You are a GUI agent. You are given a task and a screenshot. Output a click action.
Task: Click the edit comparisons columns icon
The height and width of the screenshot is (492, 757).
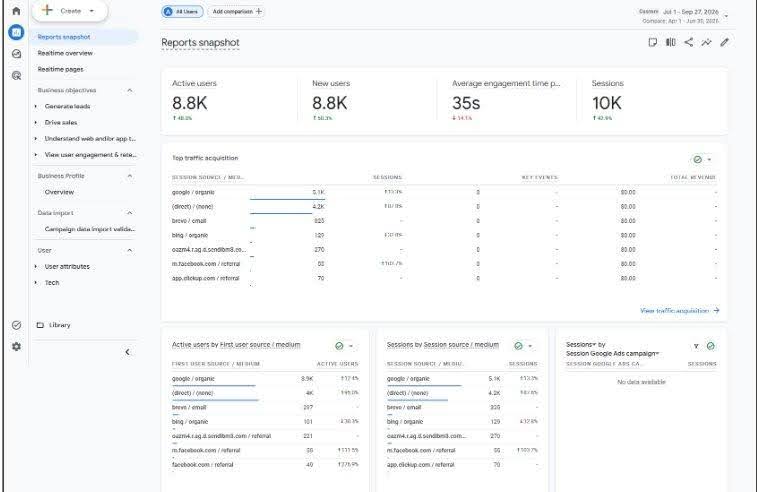[671, 42]
